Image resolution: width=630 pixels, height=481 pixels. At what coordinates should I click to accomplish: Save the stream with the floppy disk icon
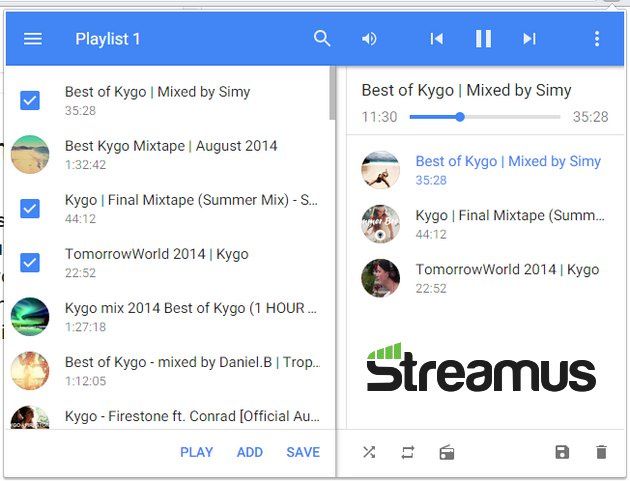pyautogui.click(x=562, y=452)
